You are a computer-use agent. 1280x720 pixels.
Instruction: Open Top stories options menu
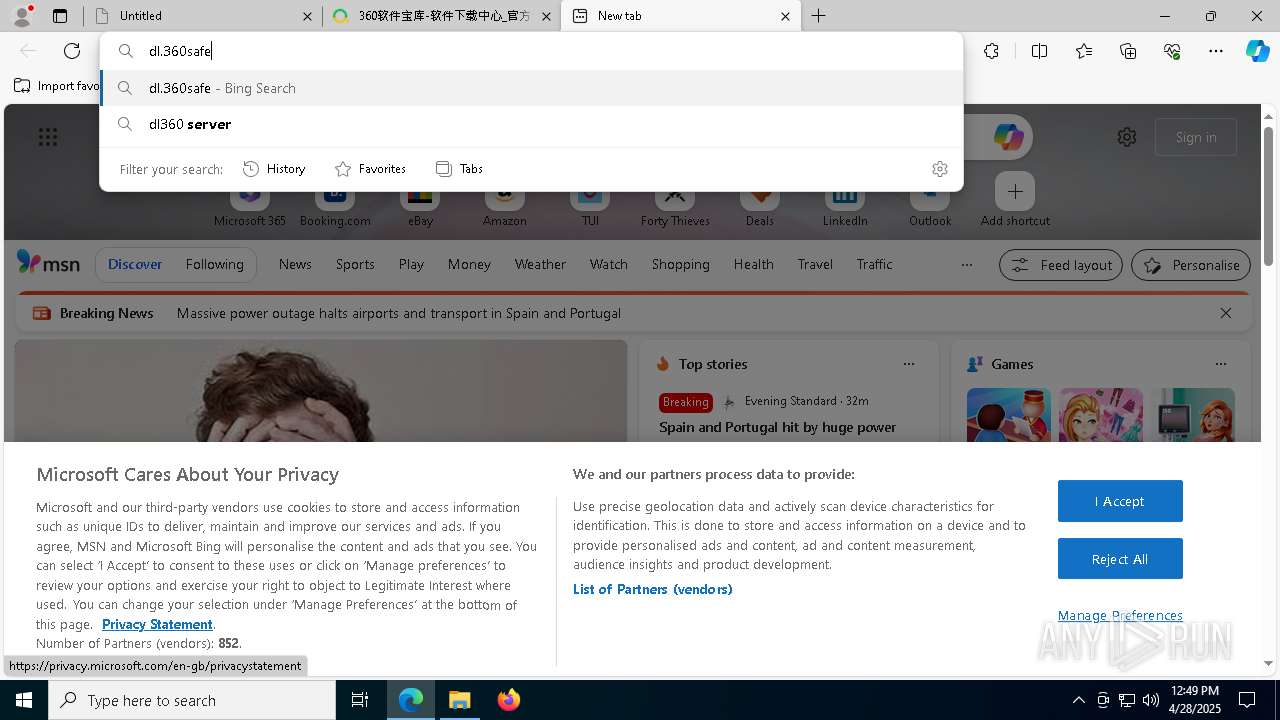tap(909, 364)
